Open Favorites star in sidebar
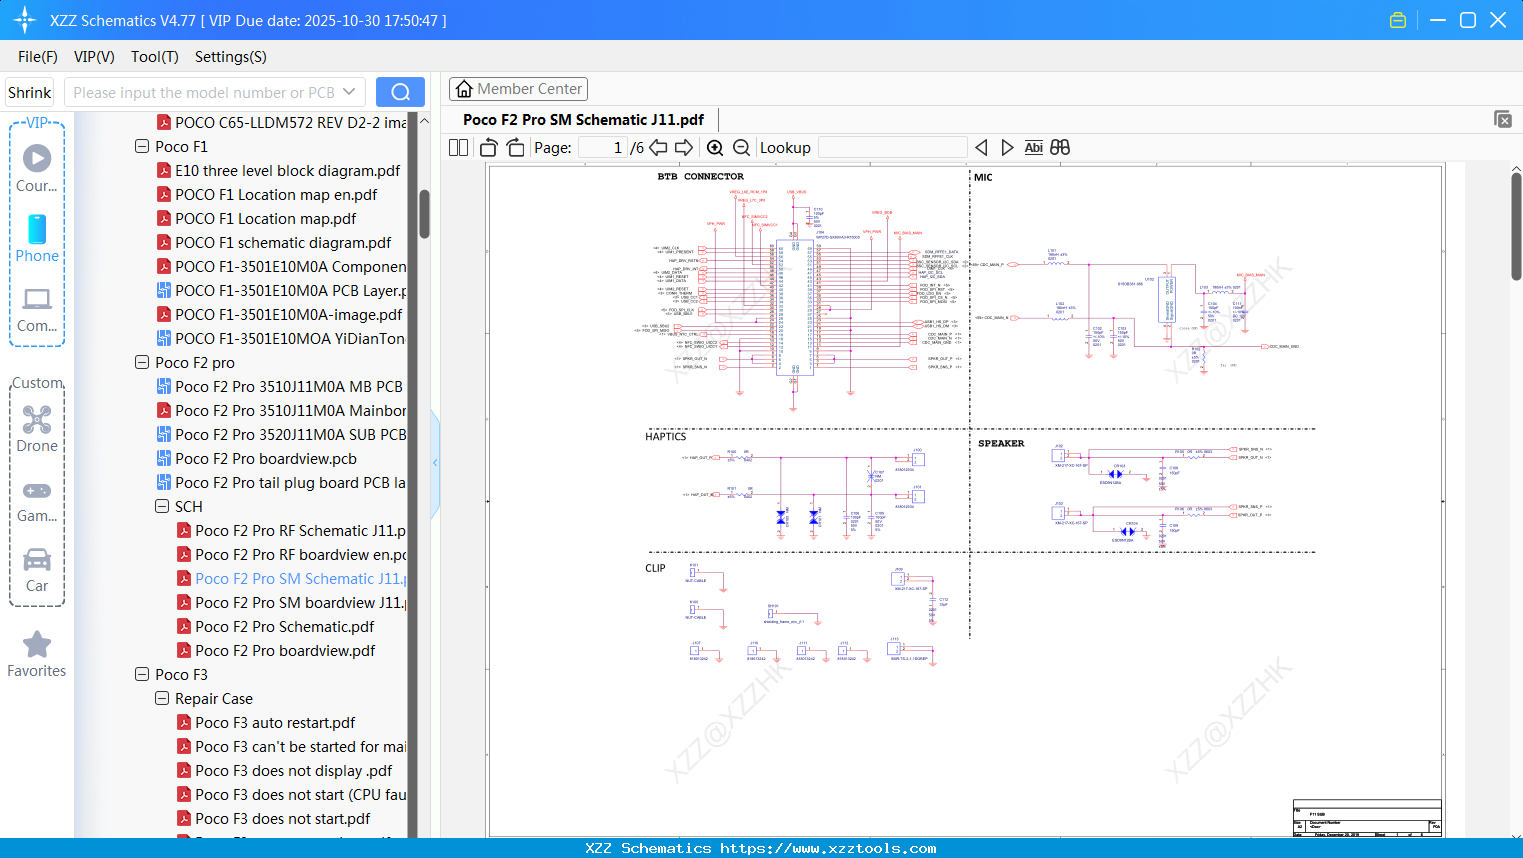The height and width of the screenshot is (858, 1523). [37, 654]
